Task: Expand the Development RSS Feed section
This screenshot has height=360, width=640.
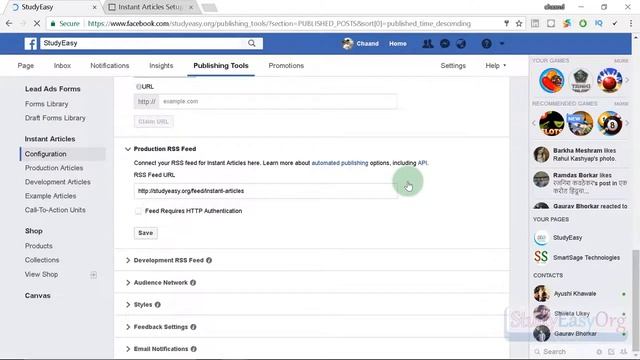Action: point(128,260)
